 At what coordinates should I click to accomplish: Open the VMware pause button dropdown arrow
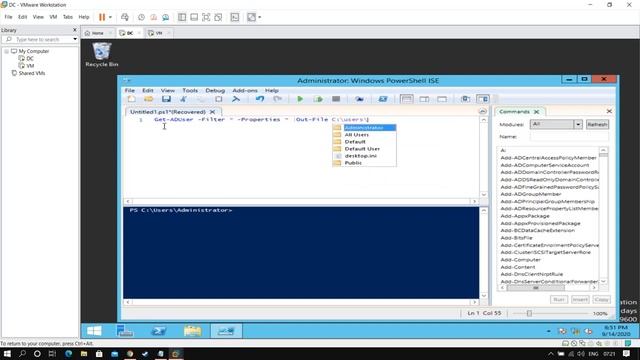[110, 17]
